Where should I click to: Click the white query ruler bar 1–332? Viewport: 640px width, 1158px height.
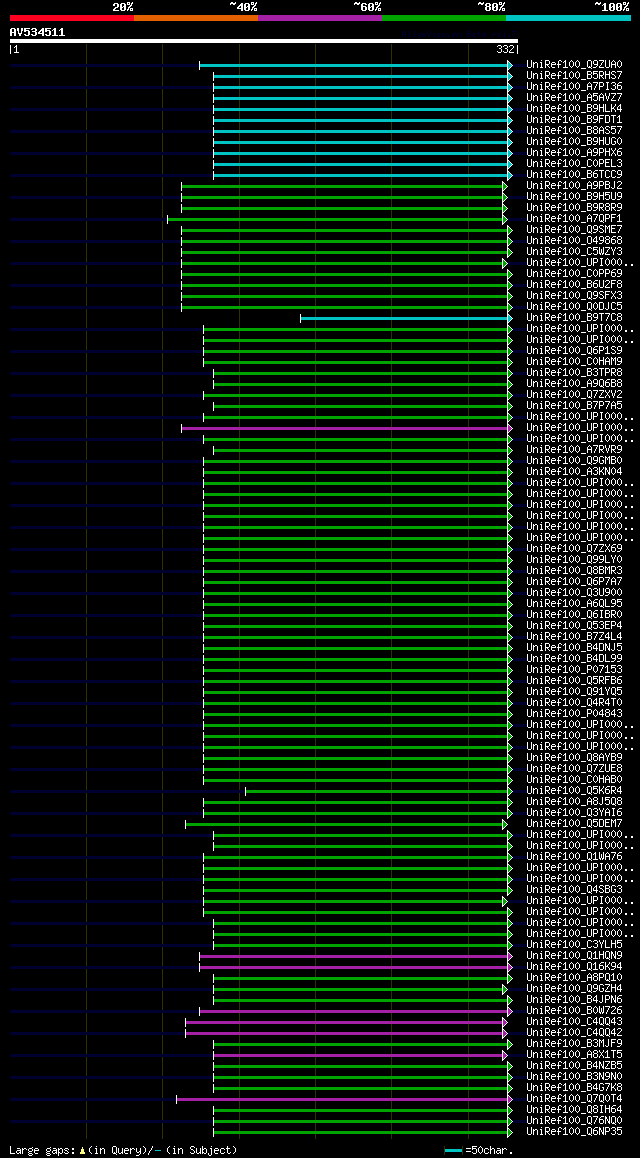coord(264,41)
